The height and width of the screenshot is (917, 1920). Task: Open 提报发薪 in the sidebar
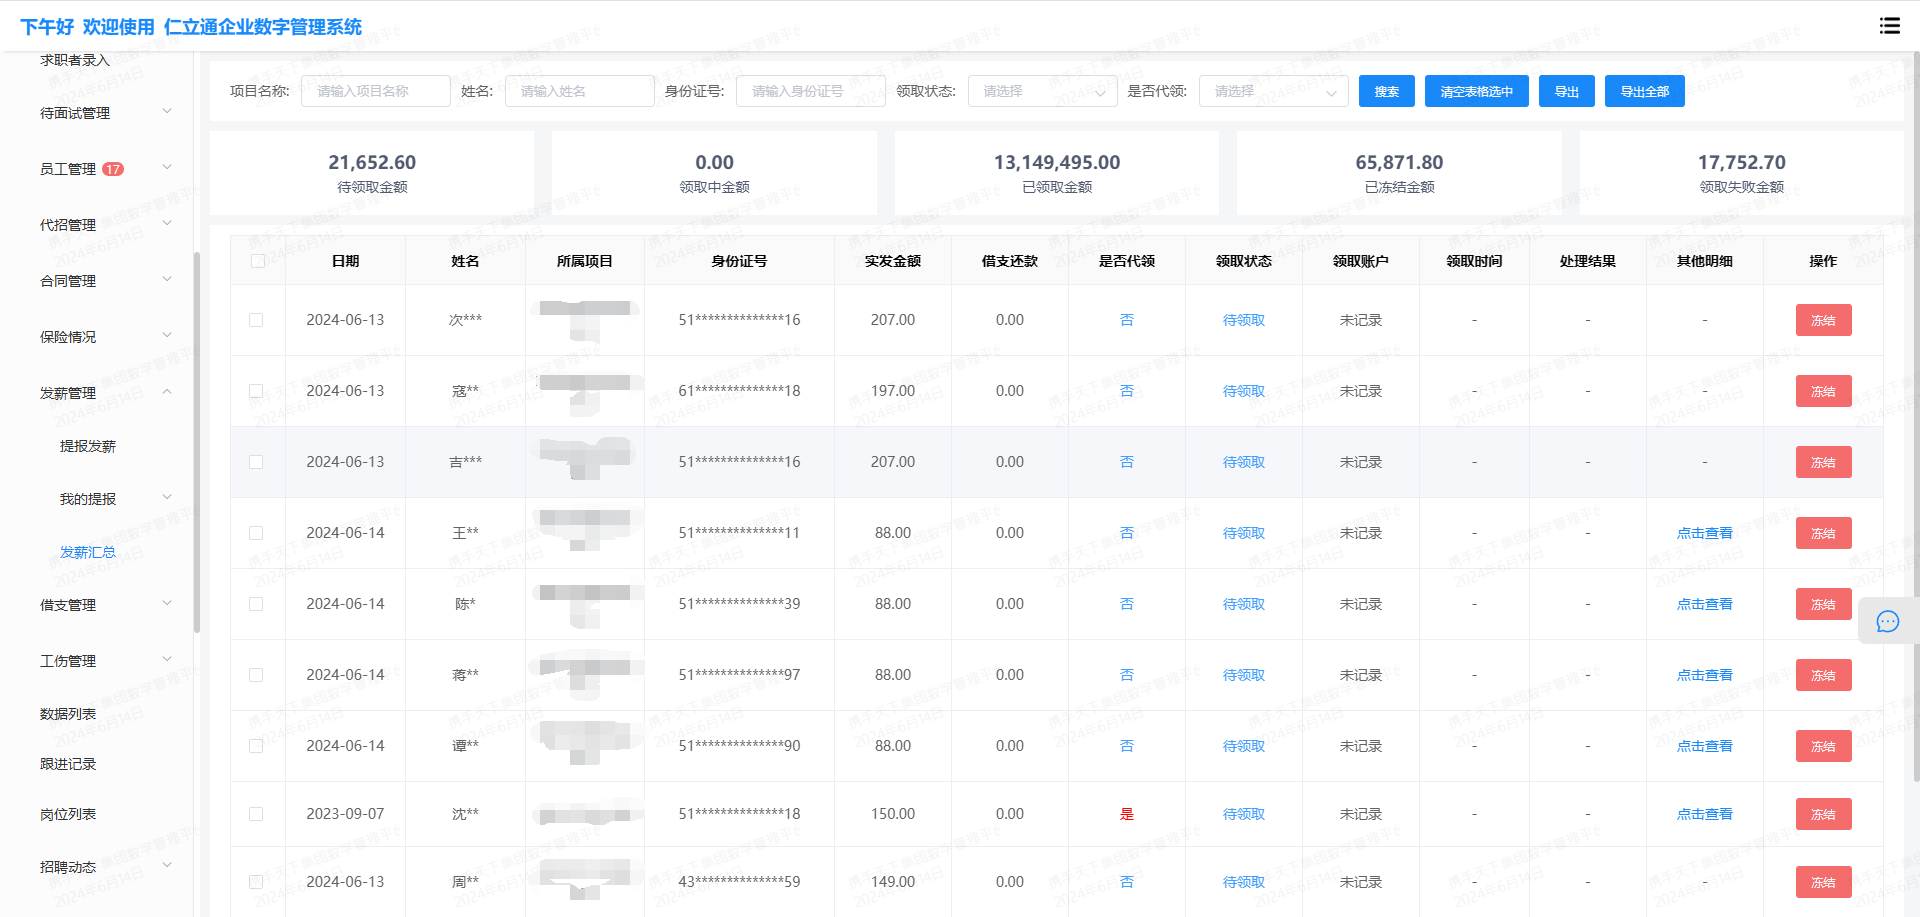(88, 446)
